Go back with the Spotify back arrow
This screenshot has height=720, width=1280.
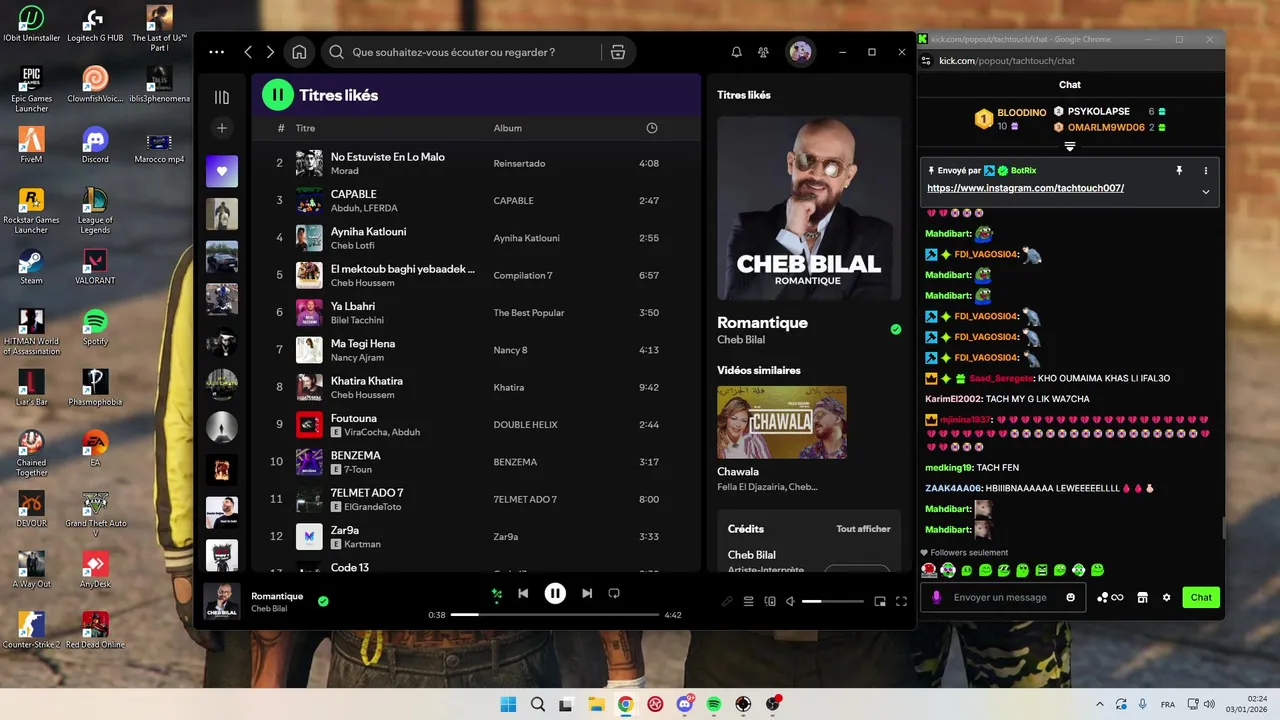(248, 52)
